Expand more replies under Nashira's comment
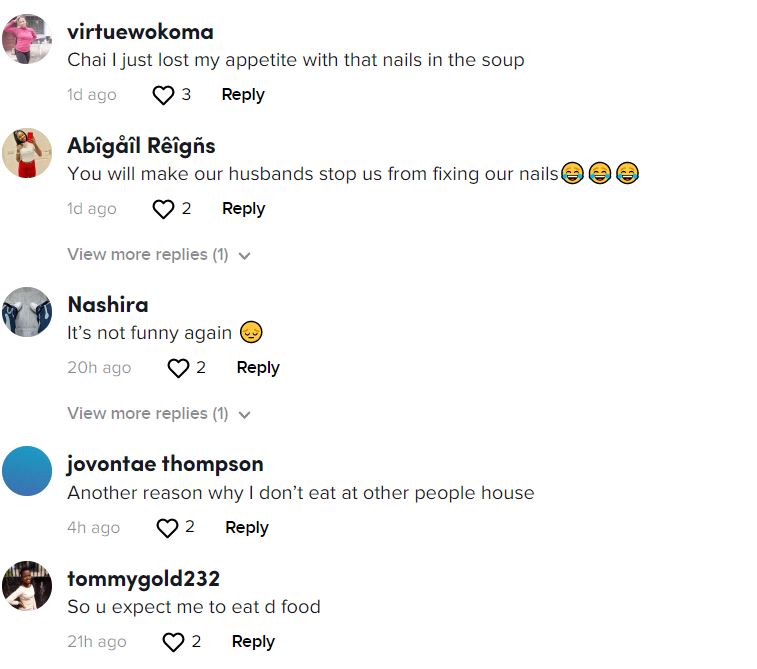Viewport: 757px width, 669px height. (158, 414)
